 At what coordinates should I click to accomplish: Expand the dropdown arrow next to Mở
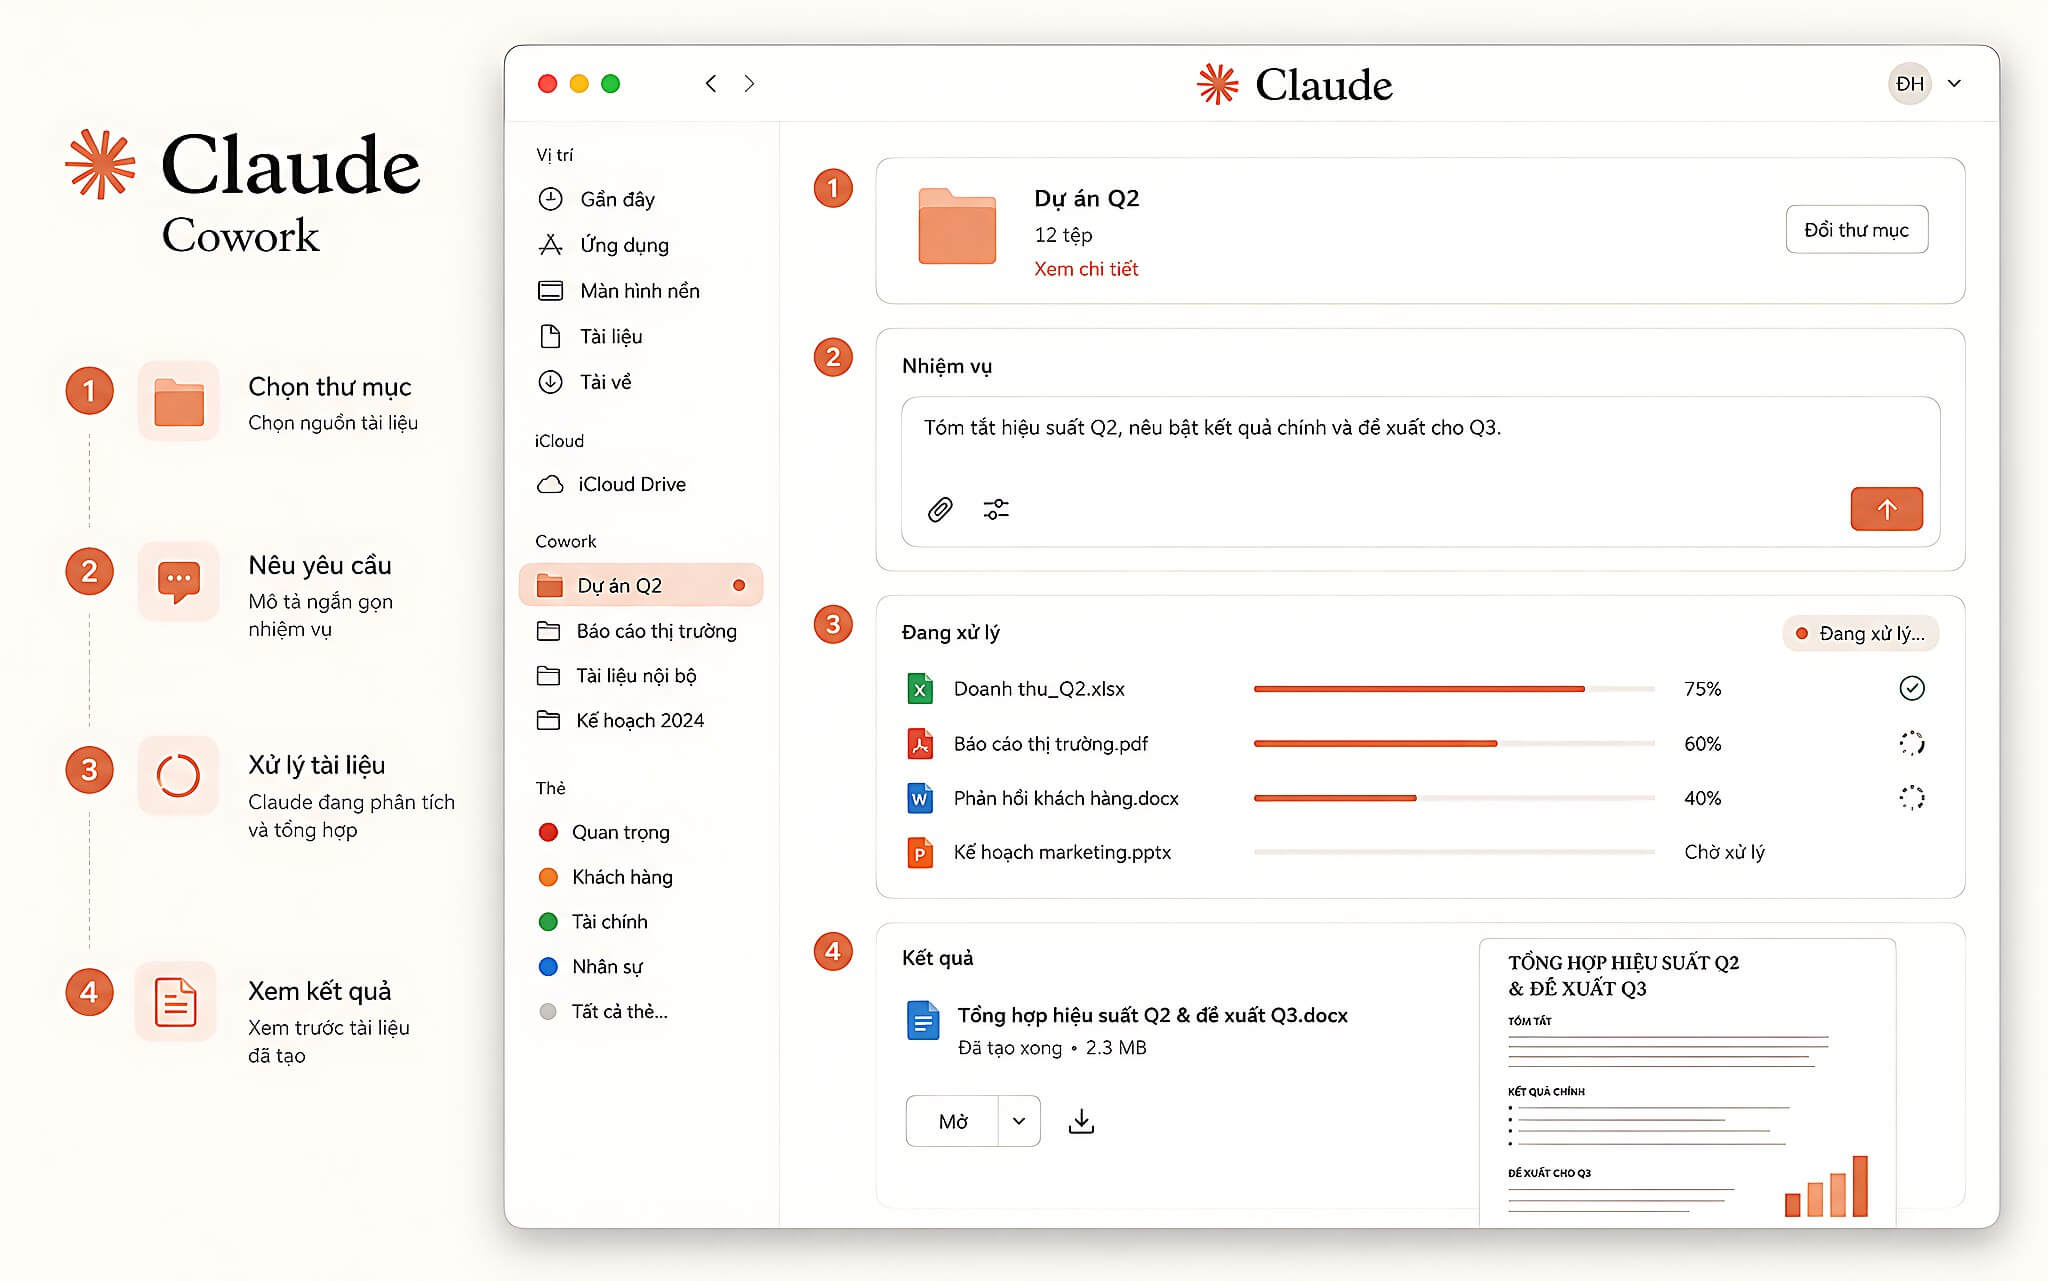(1019, 1121)
